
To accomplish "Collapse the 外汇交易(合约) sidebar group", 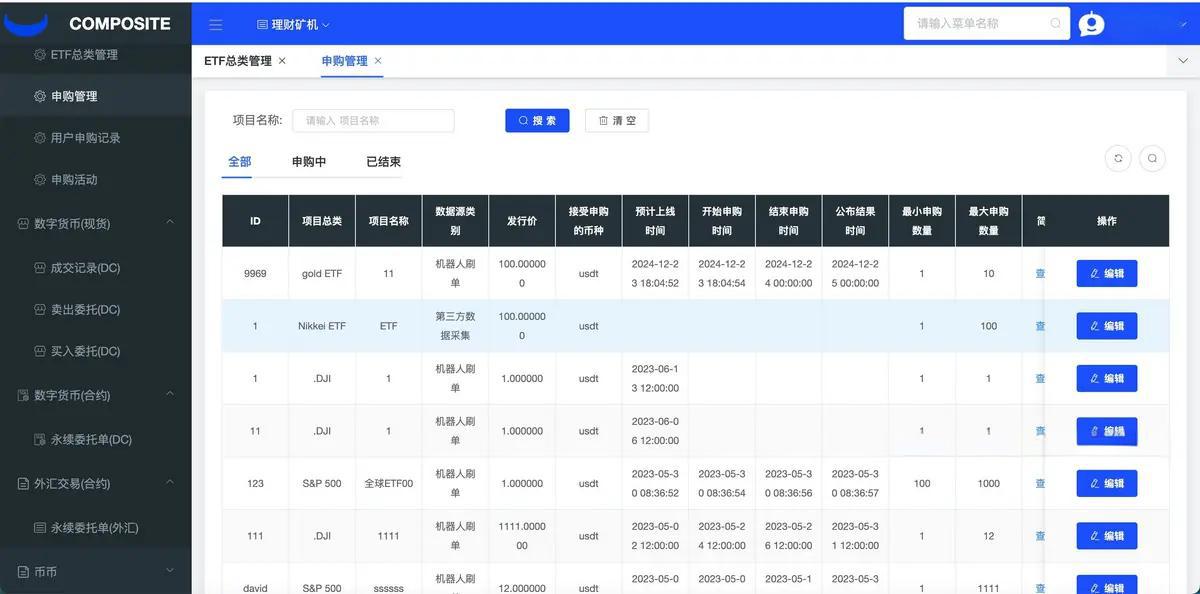I will (95, 483).
